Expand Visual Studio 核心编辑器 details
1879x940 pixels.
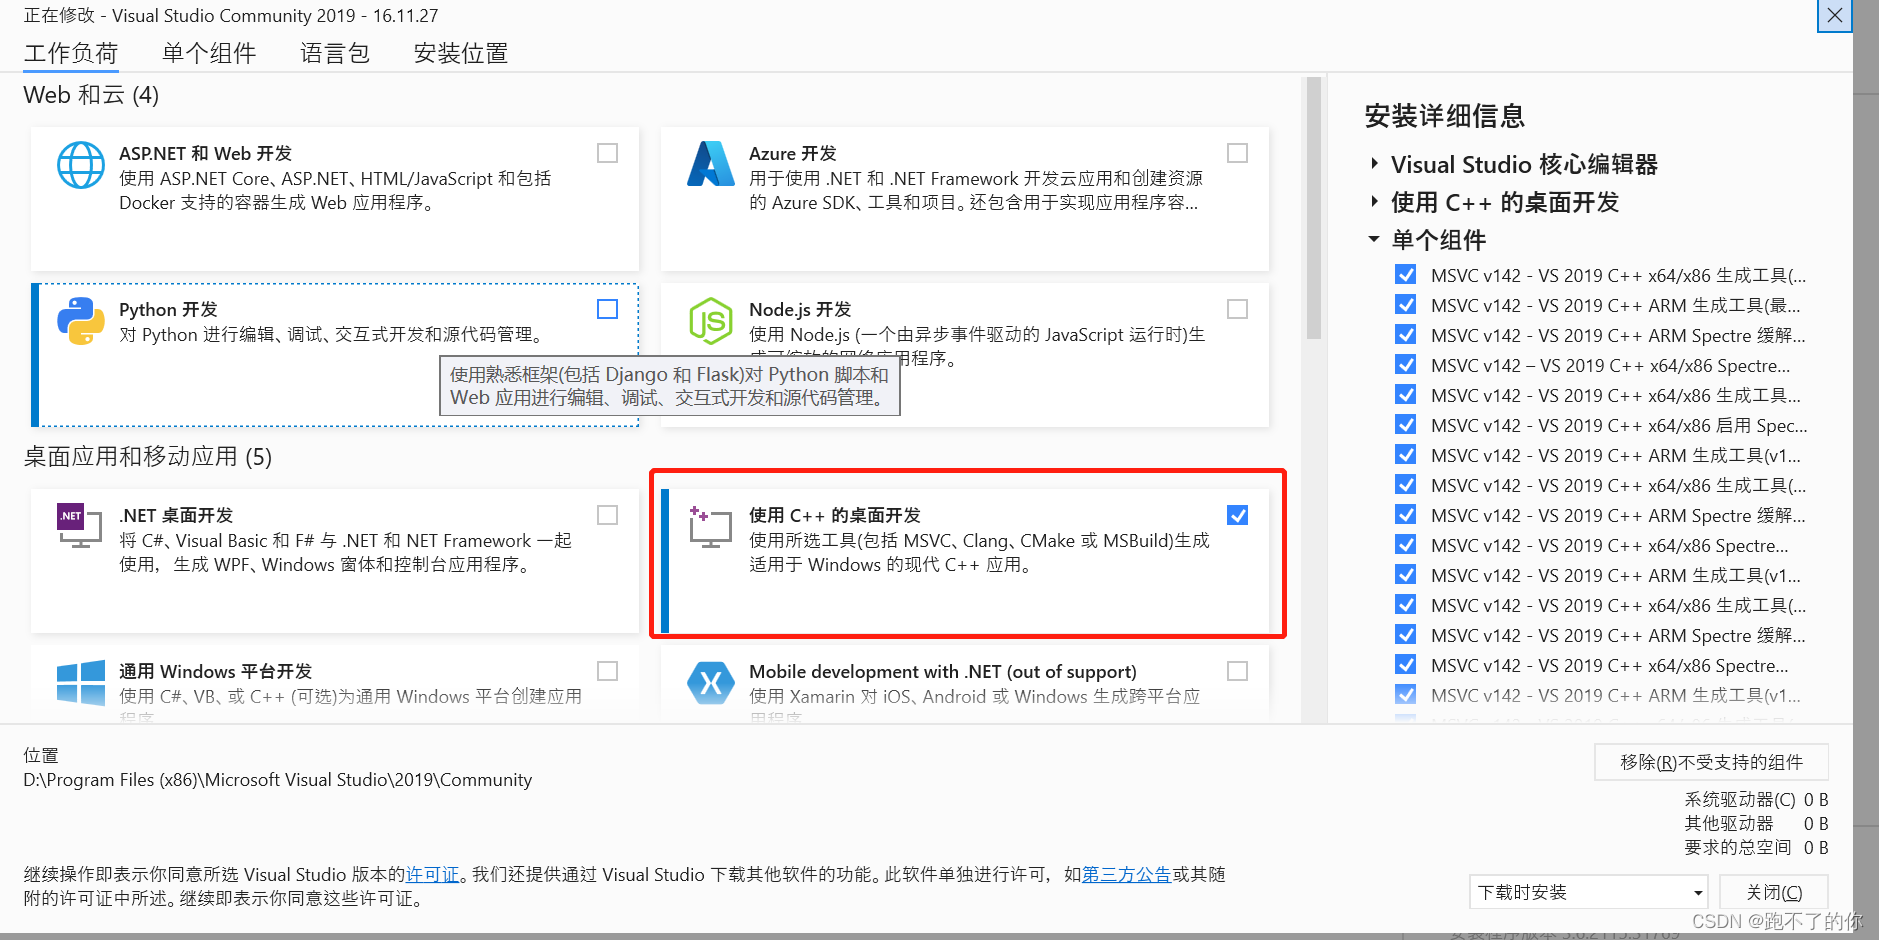(x=1375, y=163)
